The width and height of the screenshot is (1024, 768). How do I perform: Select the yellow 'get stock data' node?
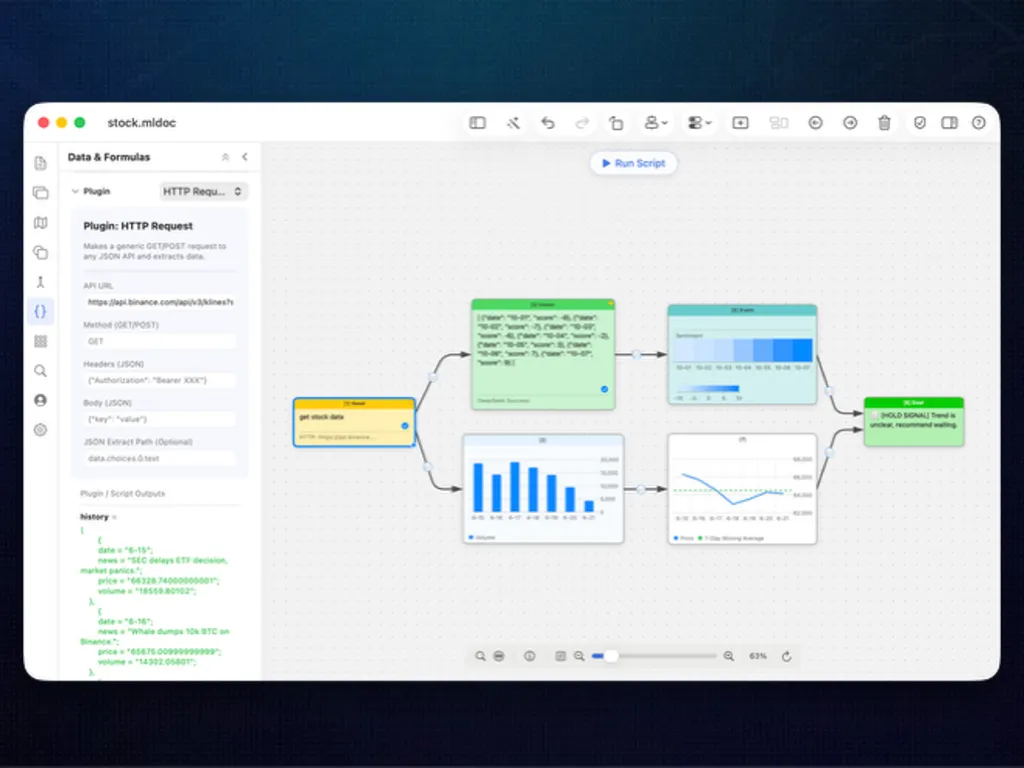click(x=354, y=423)
